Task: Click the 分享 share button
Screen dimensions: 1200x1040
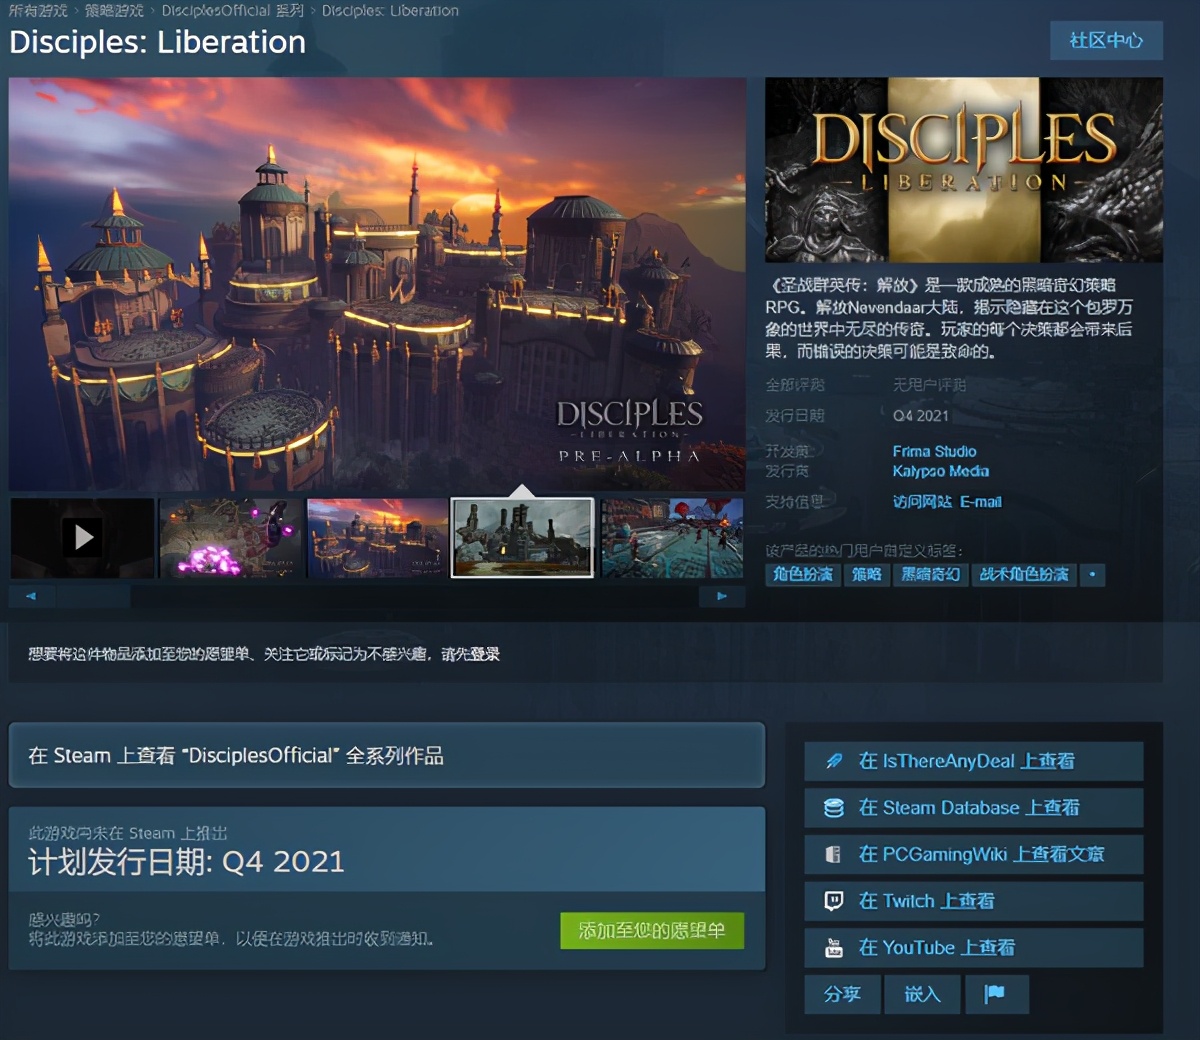Action: (842, 994)
